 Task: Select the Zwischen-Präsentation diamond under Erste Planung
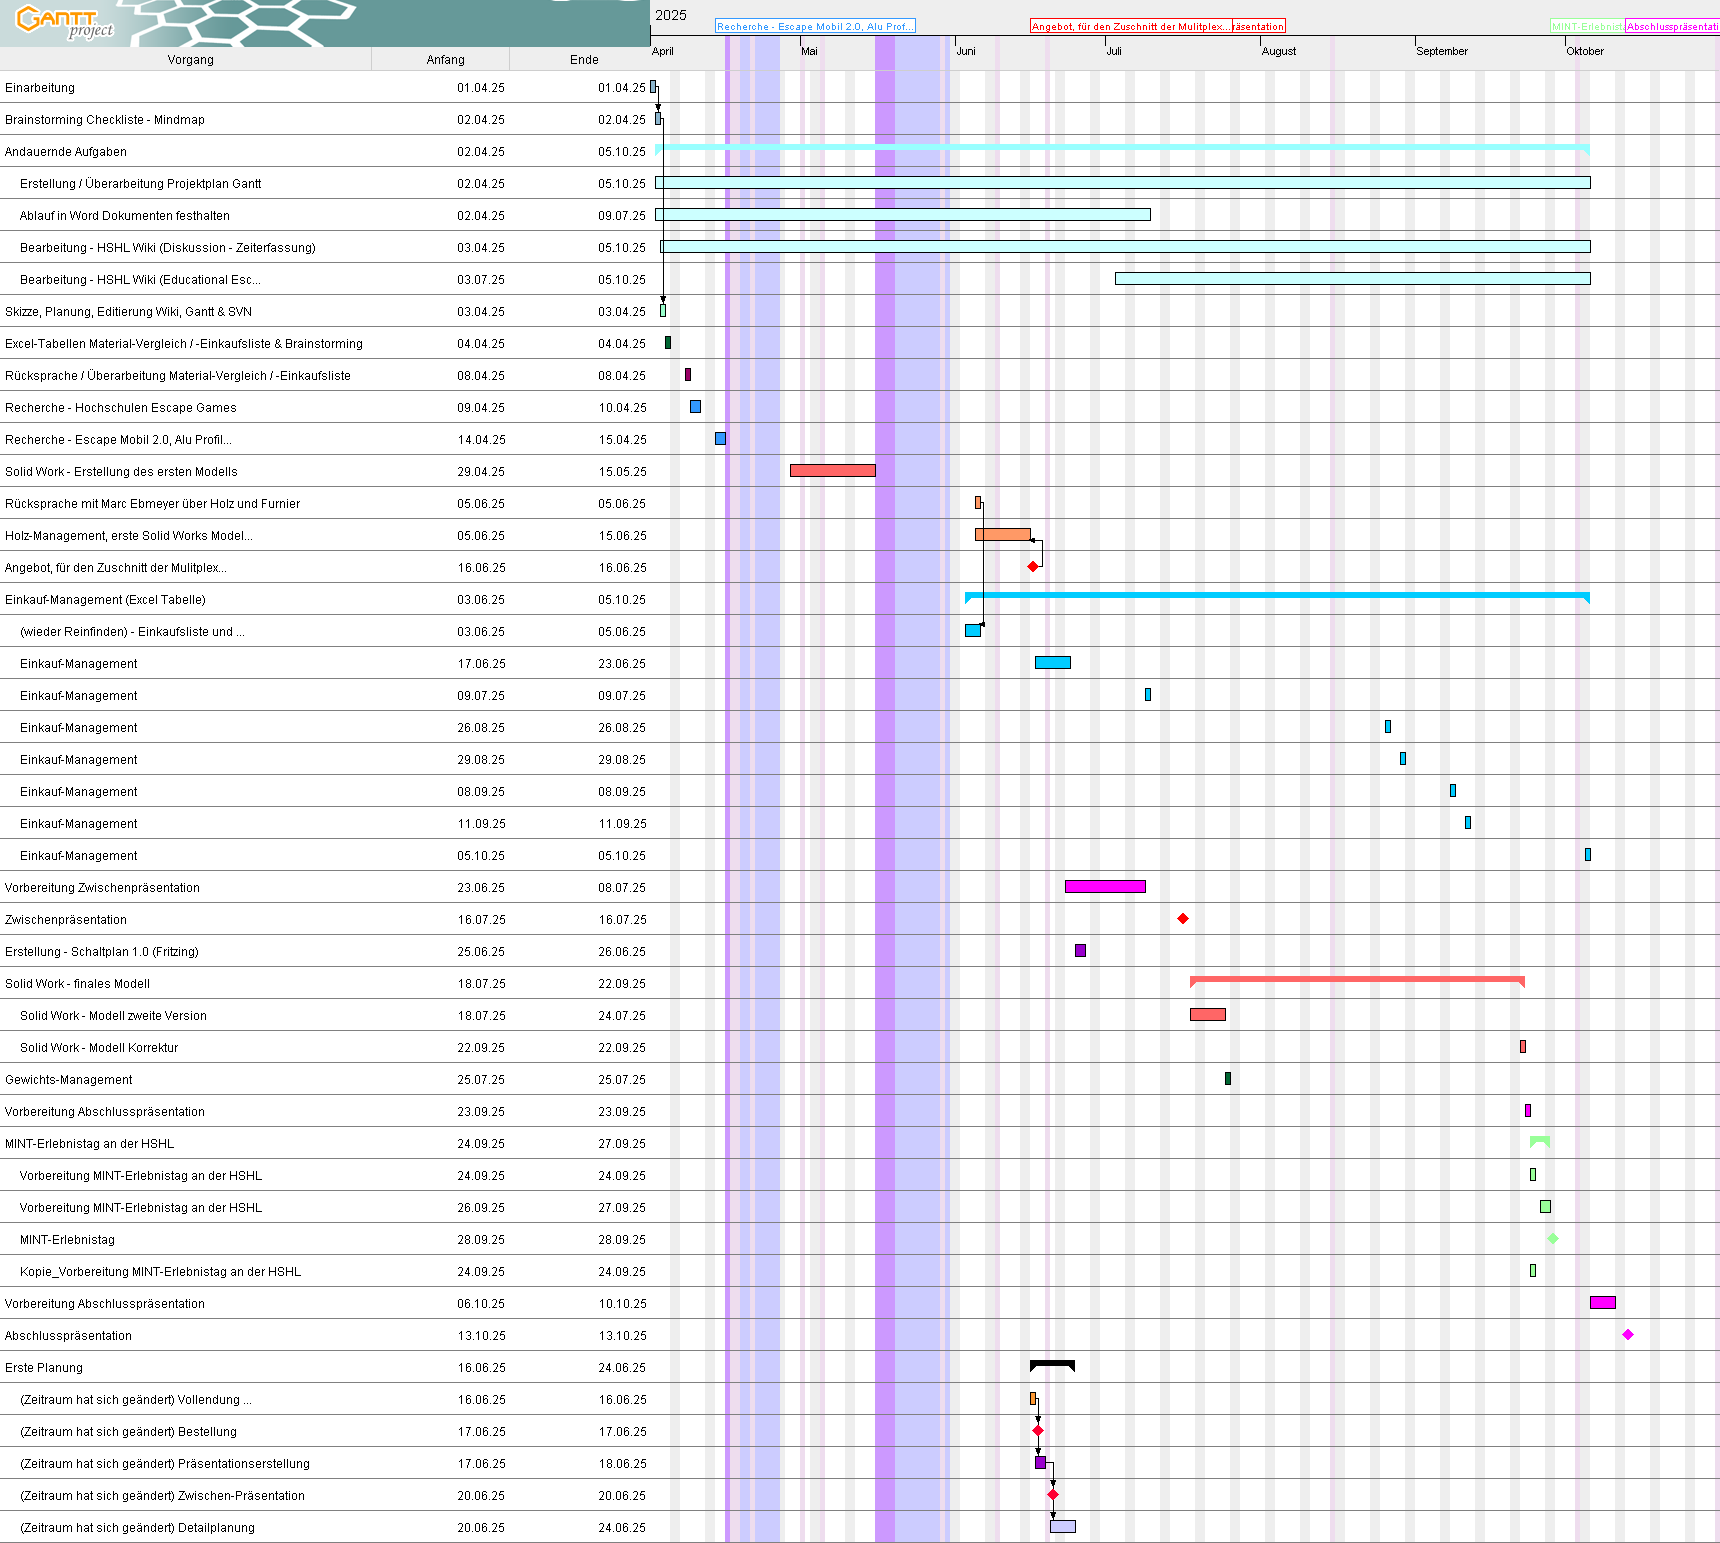(x=1053, y=1495)
